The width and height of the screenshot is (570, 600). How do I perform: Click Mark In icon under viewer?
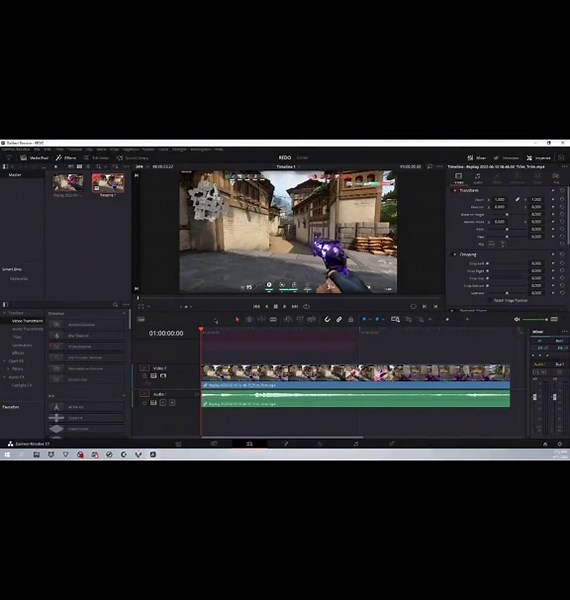pyautogui.click(x=424, y=307)
